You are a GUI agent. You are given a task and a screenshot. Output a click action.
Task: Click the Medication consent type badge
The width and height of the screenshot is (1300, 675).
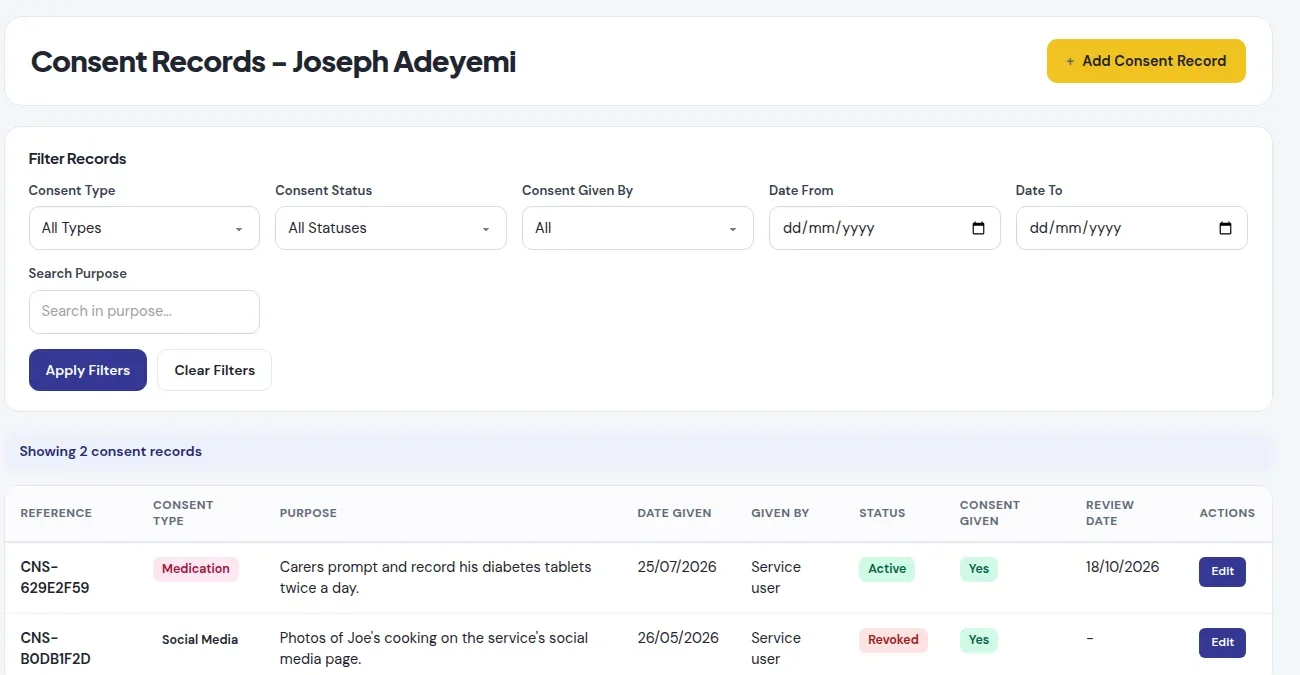tap(196, 569)
